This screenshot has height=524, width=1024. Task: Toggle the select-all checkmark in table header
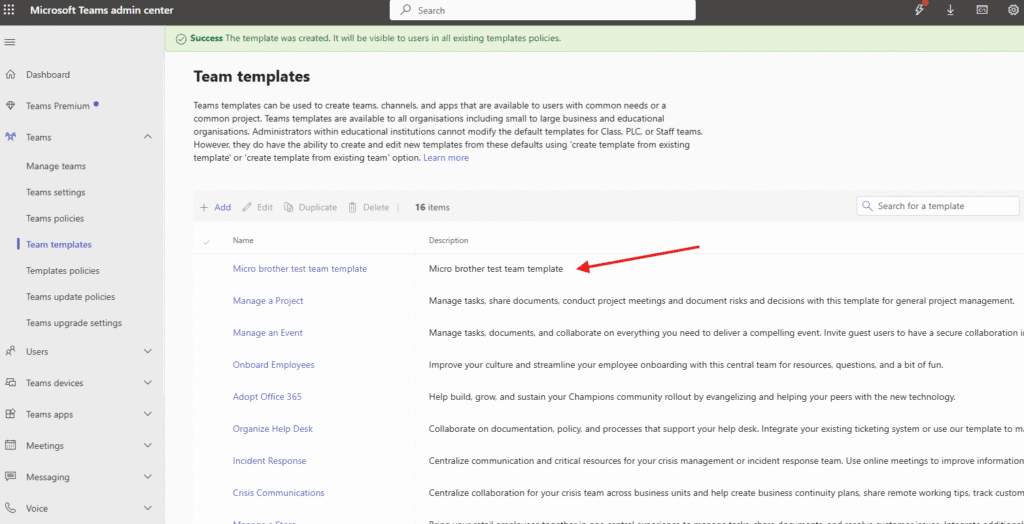click(x=207, y=241)
